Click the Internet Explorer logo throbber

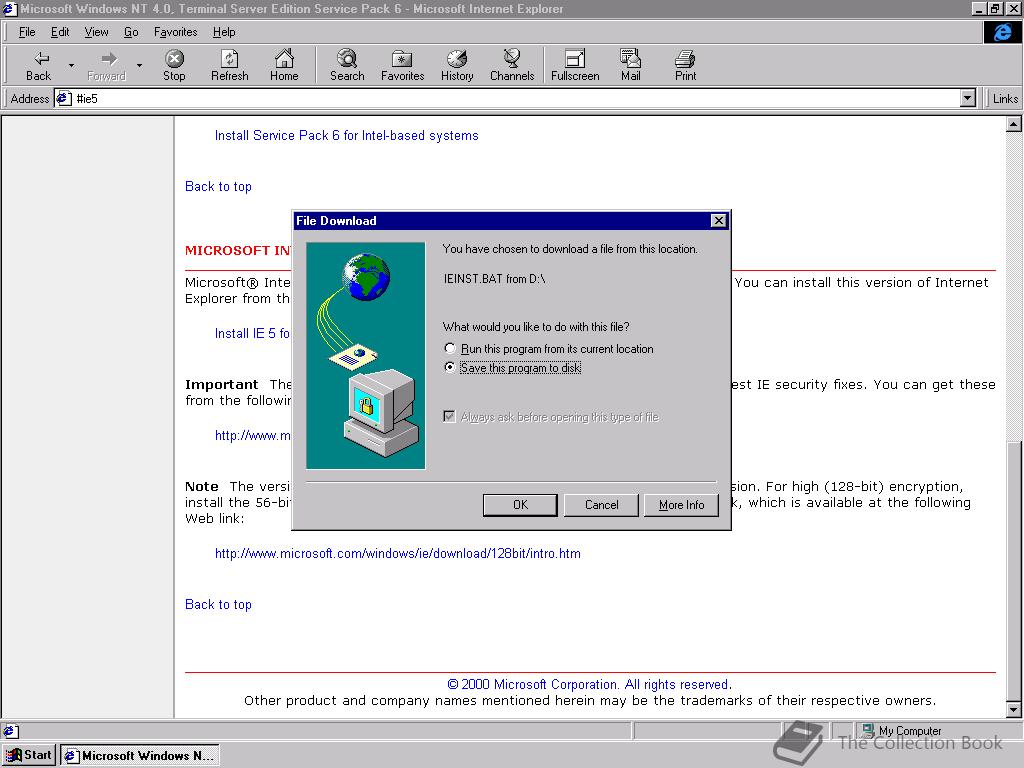pyautogui.click(x=1002, y=32)
